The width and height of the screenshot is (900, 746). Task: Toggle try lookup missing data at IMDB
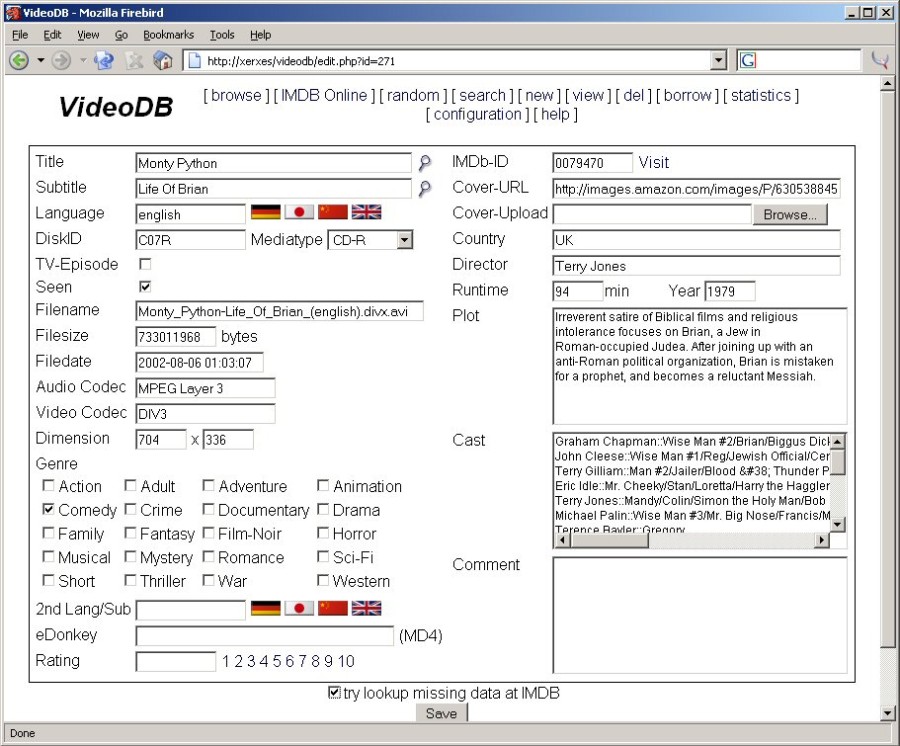click(x=334, y=693)
